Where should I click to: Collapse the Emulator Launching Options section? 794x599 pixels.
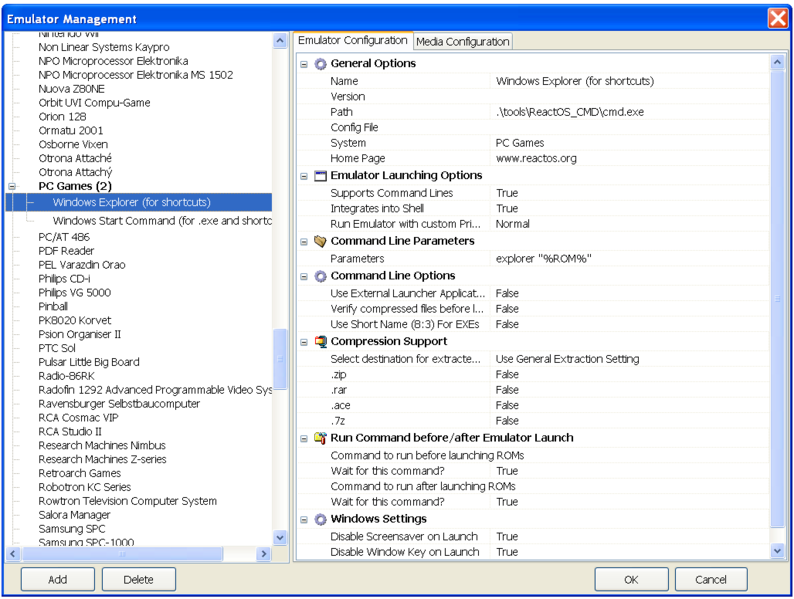tap(304, 176)
